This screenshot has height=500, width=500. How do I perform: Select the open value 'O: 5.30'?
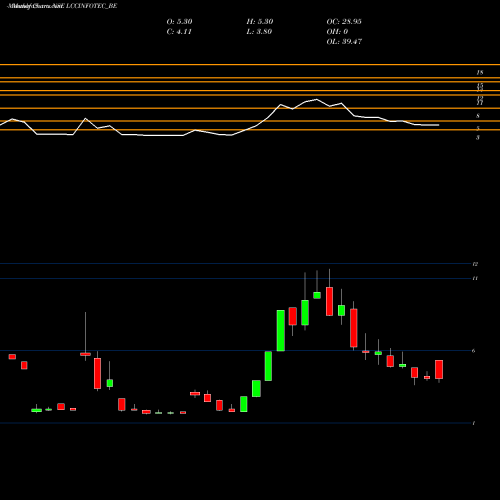click(179, 22)
